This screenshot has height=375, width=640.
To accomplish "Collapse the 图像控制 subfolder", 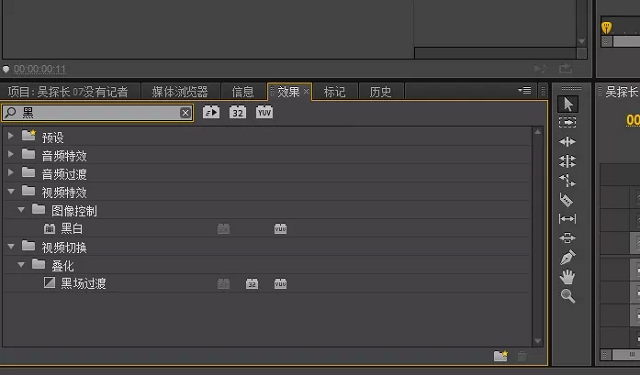I will click(x=21, y=210).
